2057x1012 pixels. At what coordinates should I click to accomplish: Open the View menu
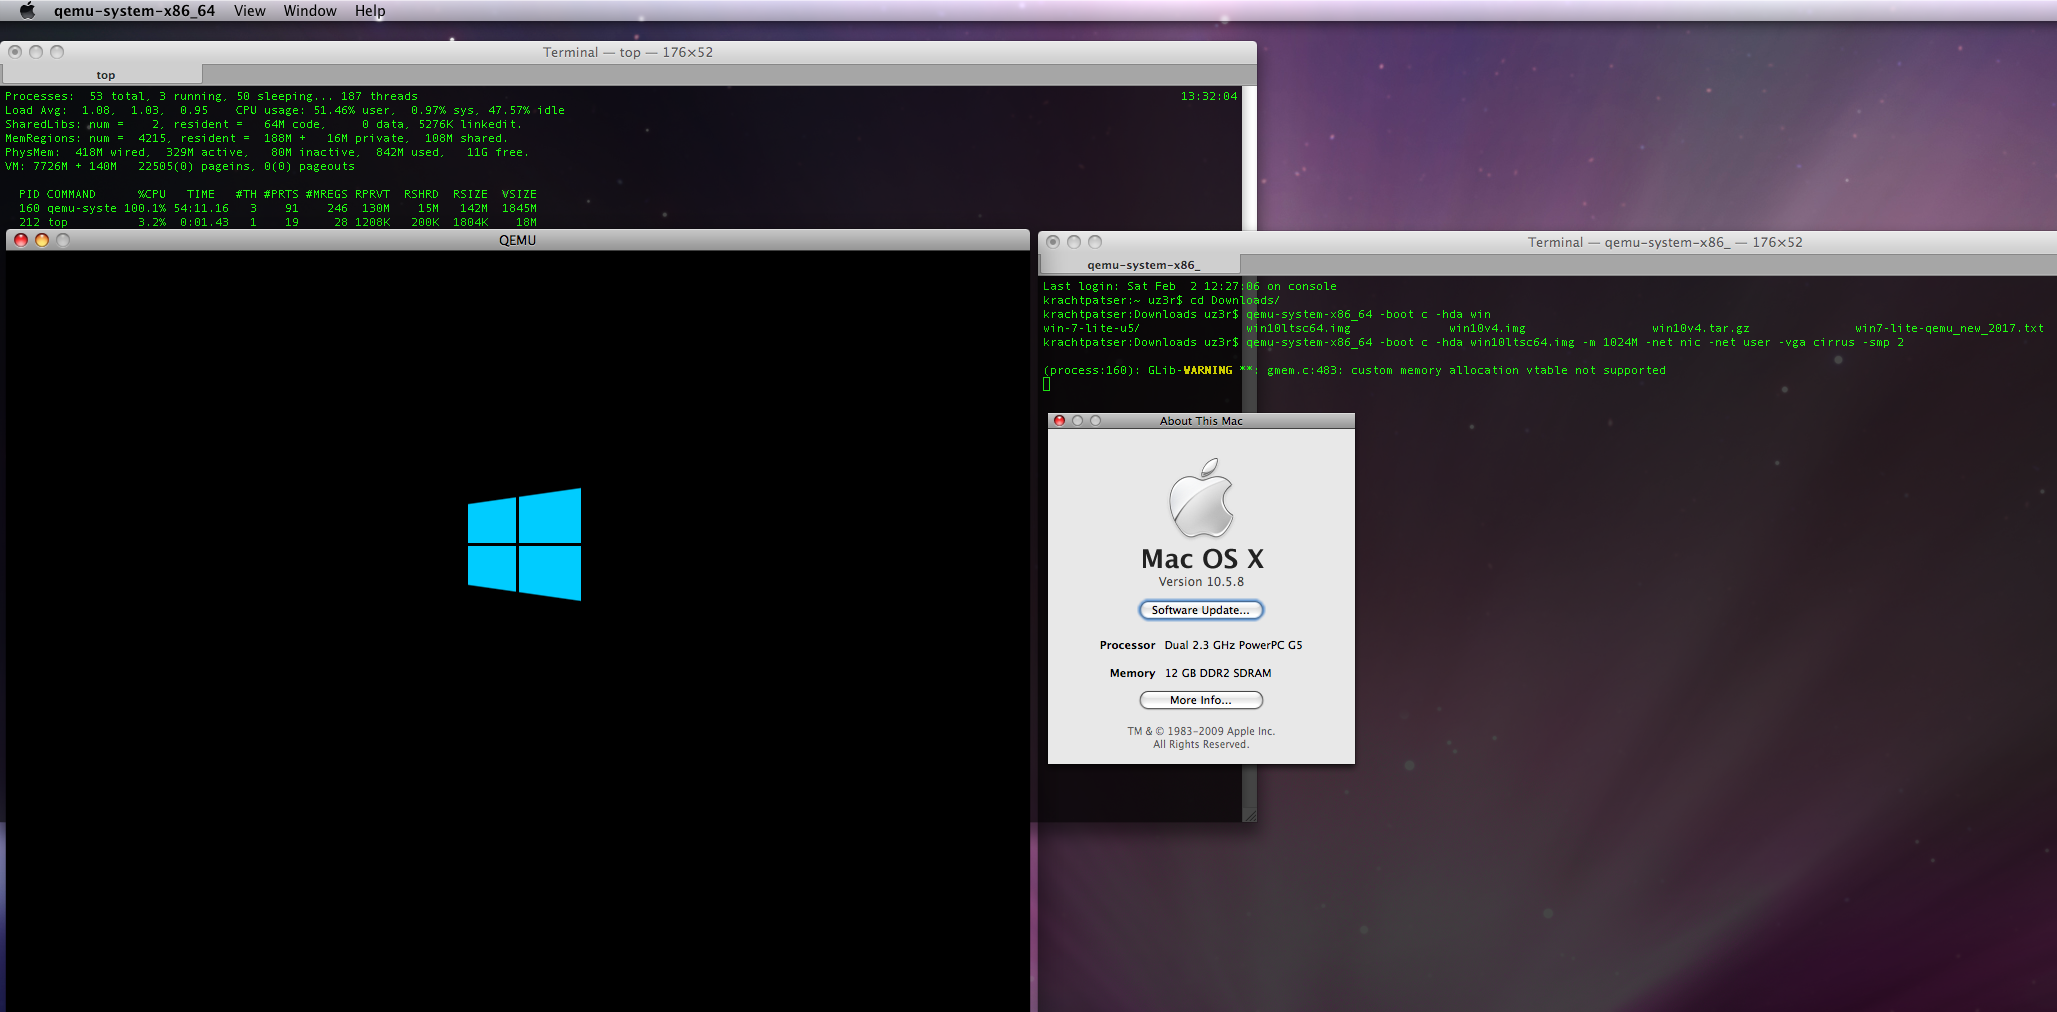pos(249,11)
